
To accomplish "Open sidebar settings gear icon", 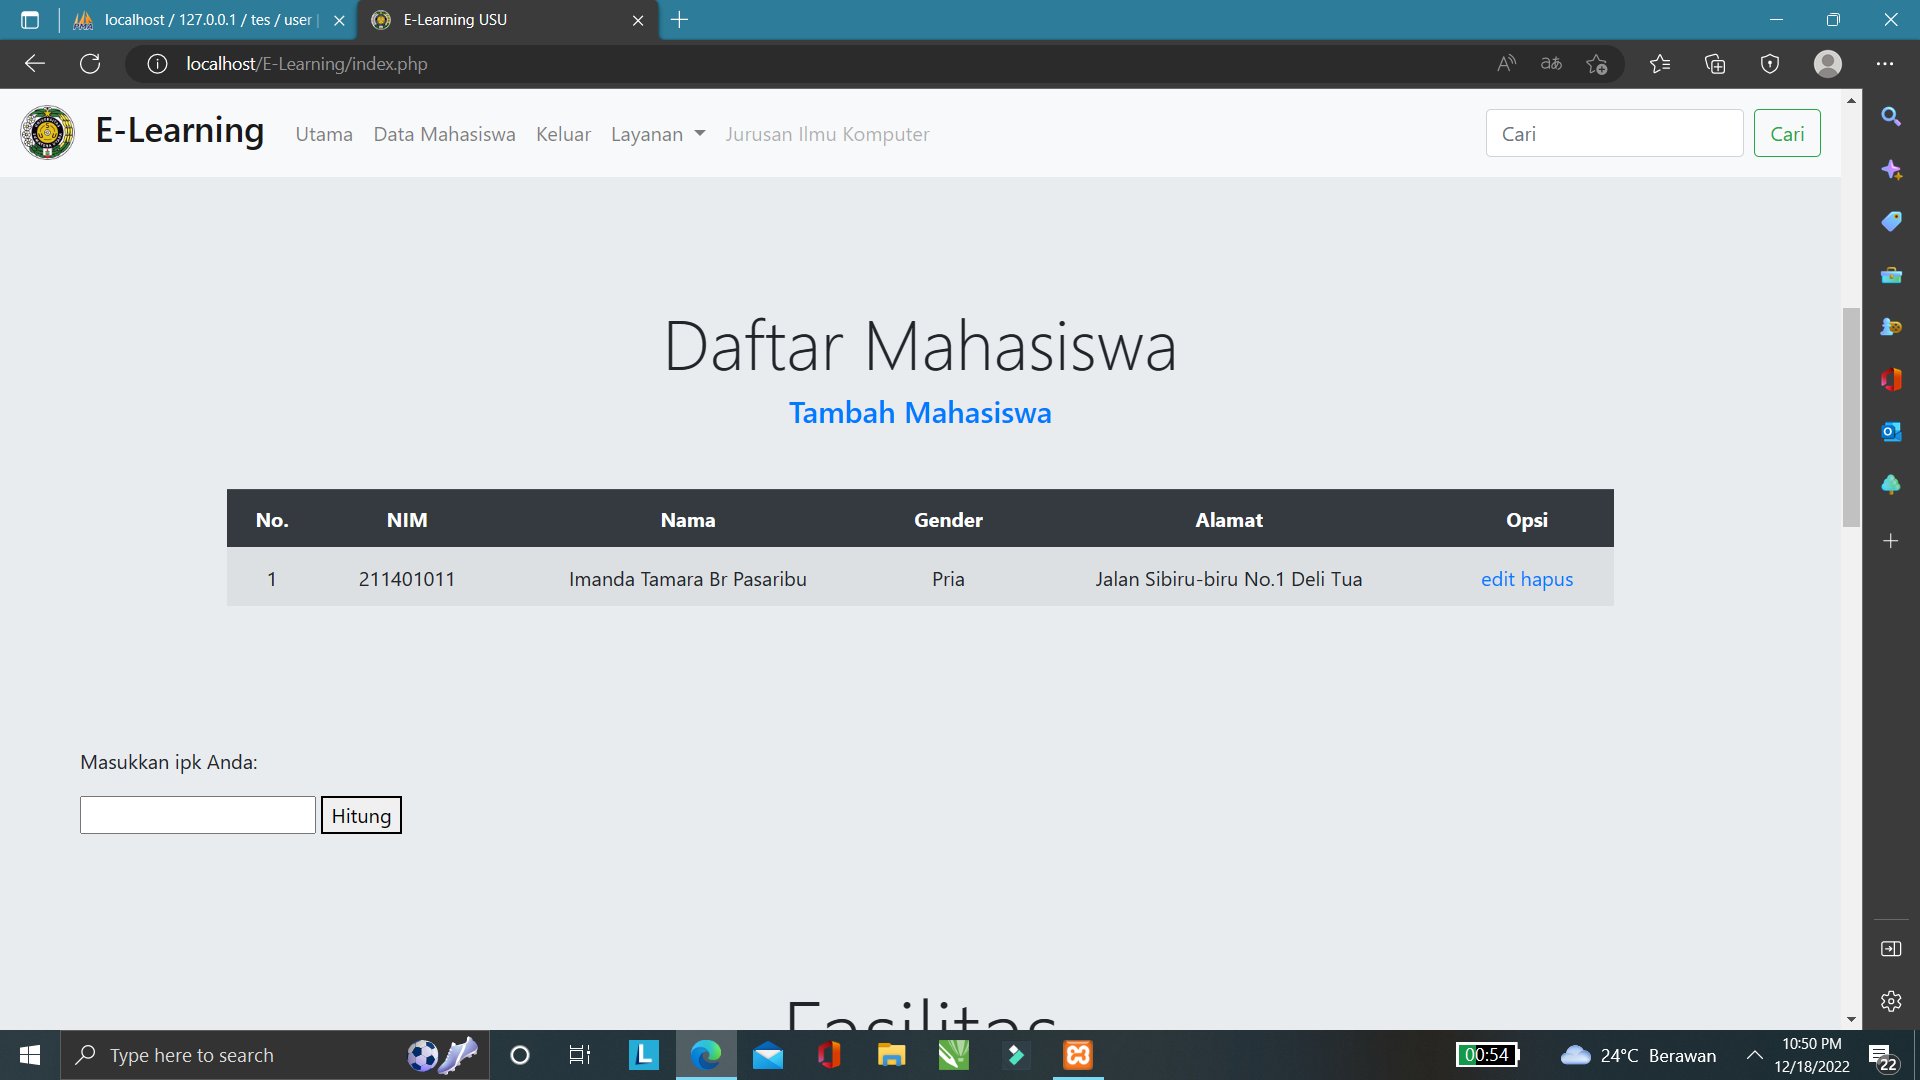I will click(1890, 1001).
